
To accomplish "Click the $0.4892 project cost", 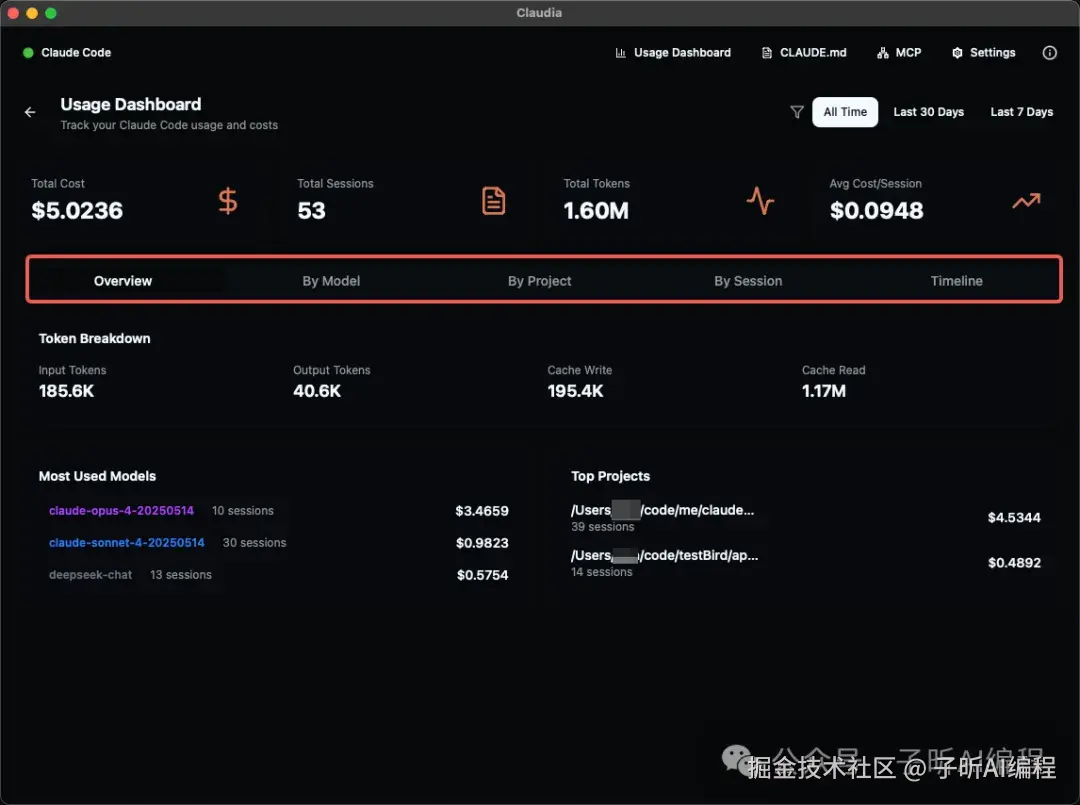I will tap(1014, 563).
